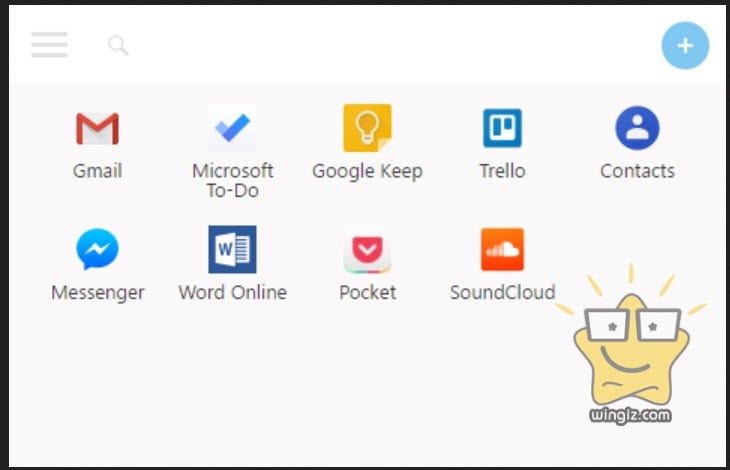Click the magnifying glass search icon

118,45
